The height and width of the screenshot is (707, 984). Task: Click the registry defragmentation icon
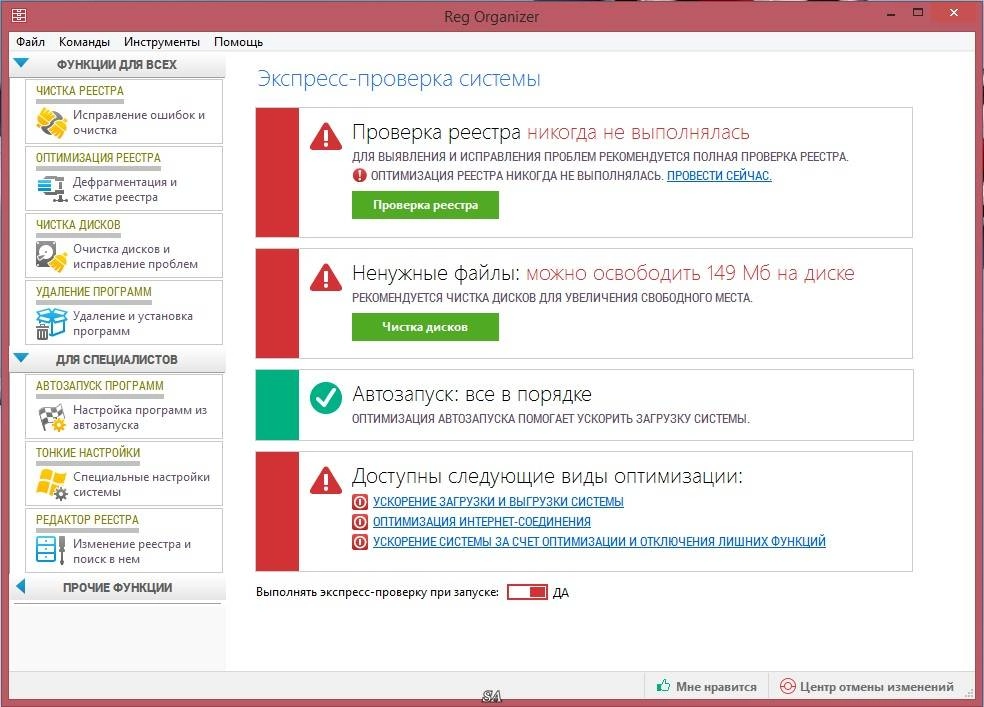pos(51,189)
